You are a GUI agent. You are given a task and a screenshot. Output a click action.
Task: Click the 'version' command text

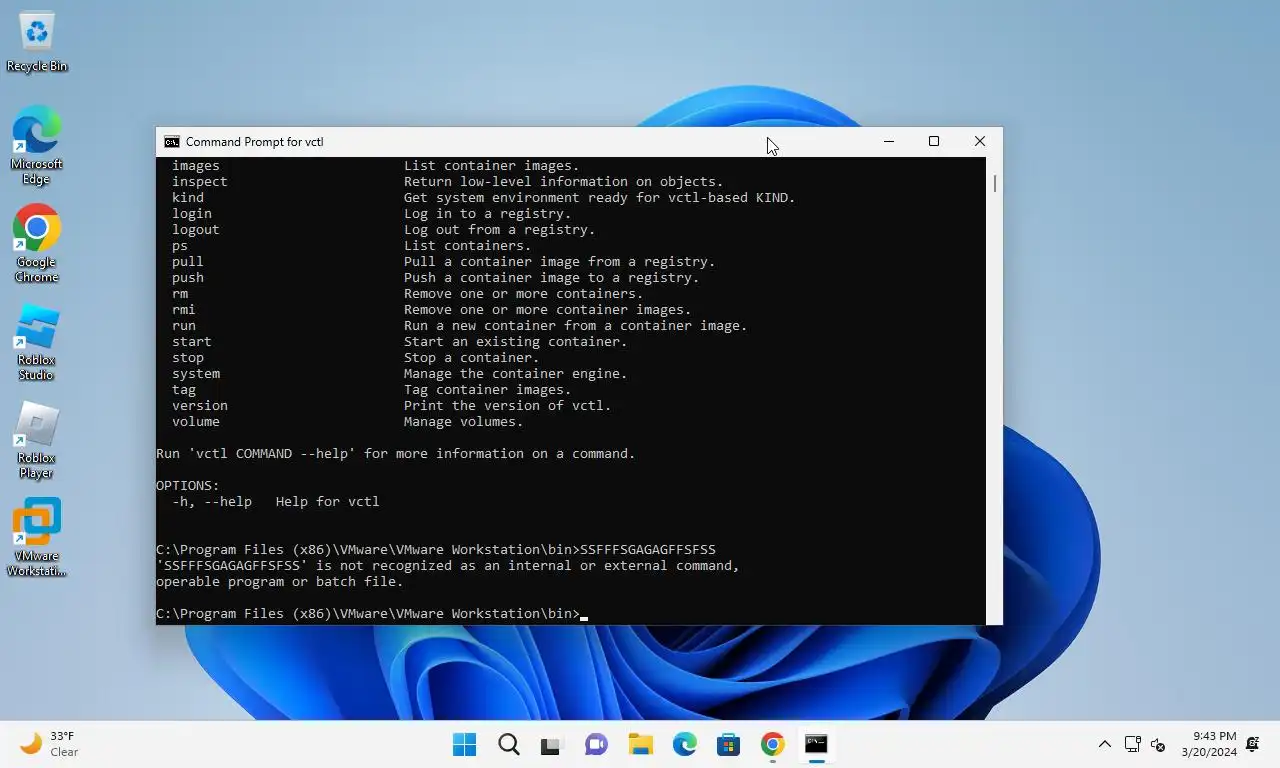[200, 406]
